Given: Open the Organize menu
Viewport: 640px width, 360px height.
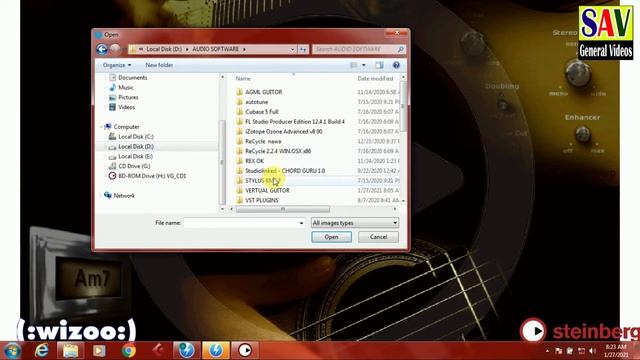Looking at the screenshot, I should (x=117, y=65).
